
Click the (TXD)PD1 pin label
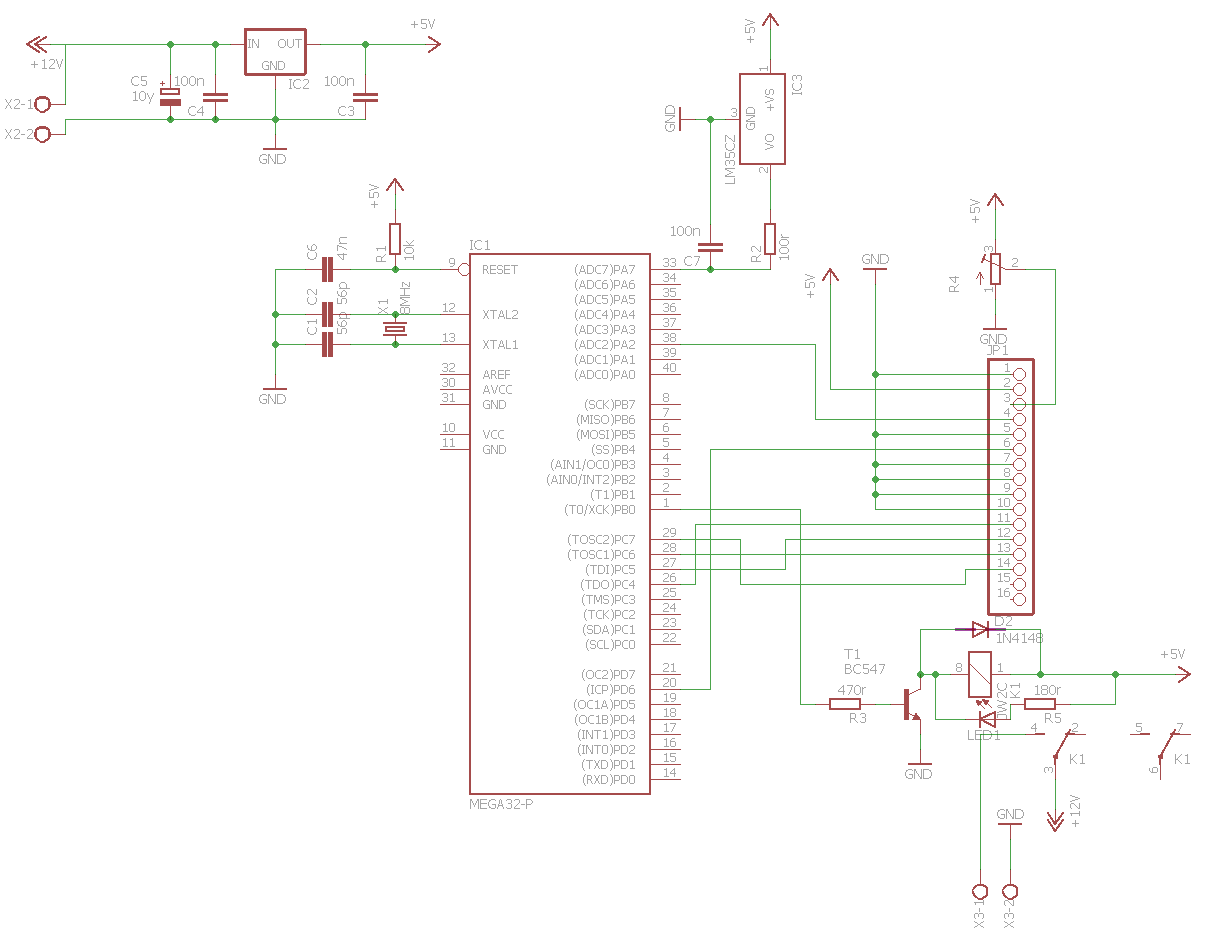(x=609, y=765)
